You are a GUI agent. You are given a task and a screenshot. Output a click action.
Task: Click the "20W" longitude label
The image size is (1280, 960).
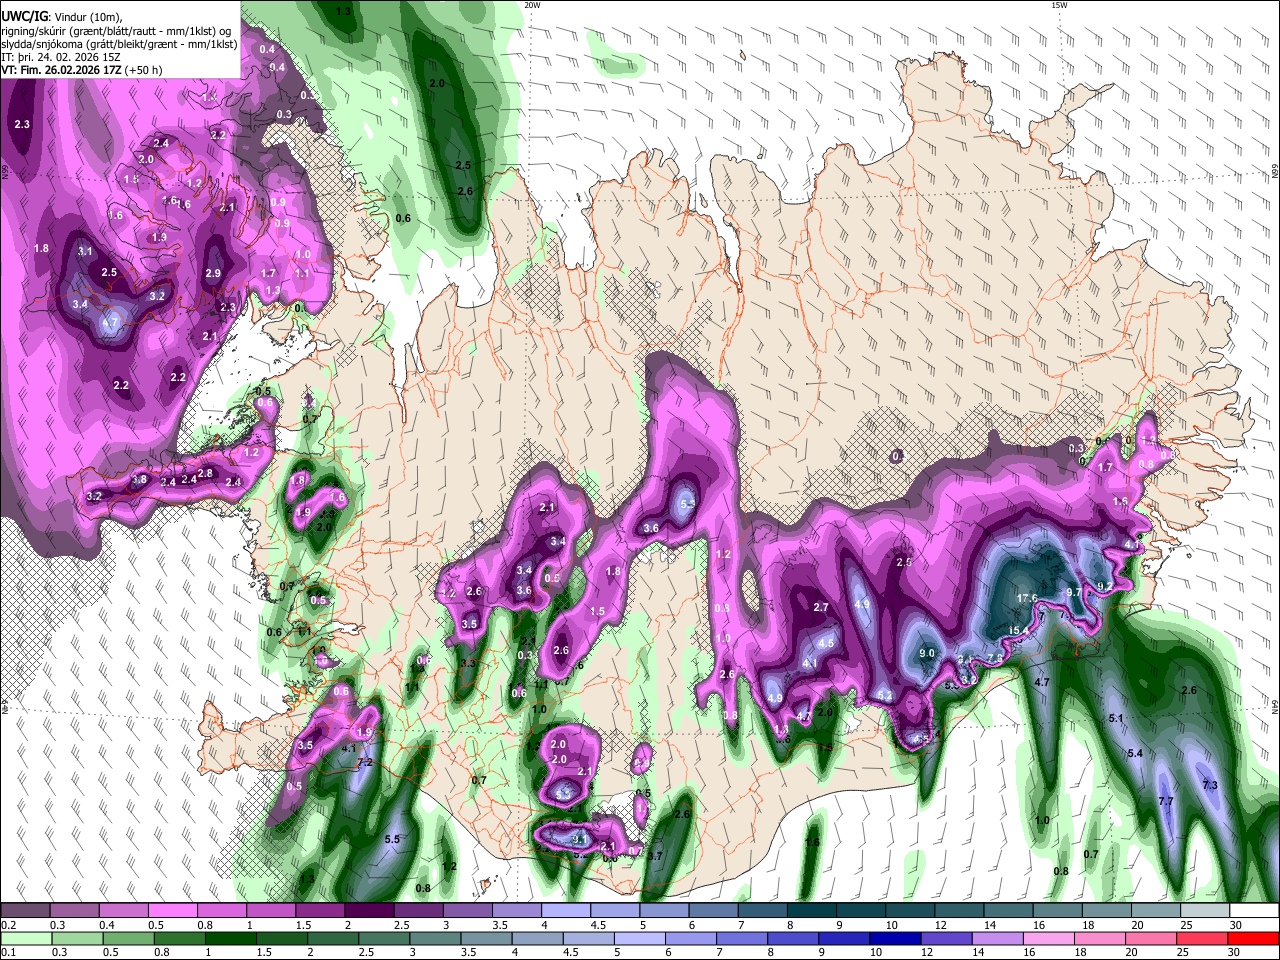tap(532, 5)
